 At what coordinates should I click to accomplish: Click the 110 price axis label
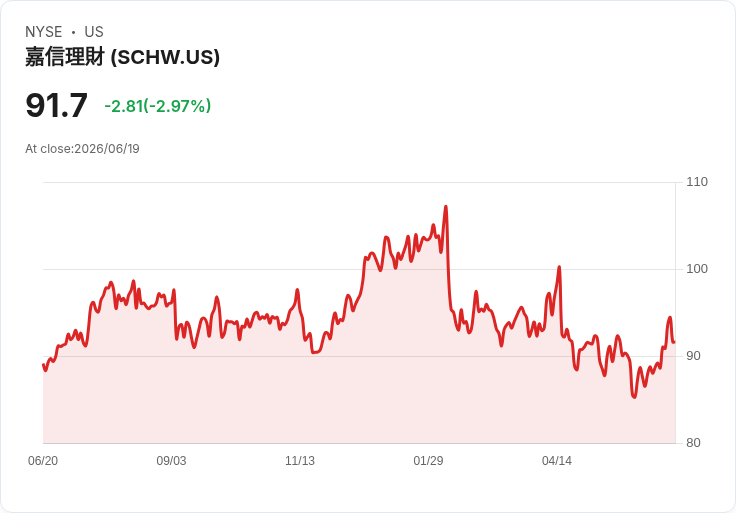click(x=697, y=182)
